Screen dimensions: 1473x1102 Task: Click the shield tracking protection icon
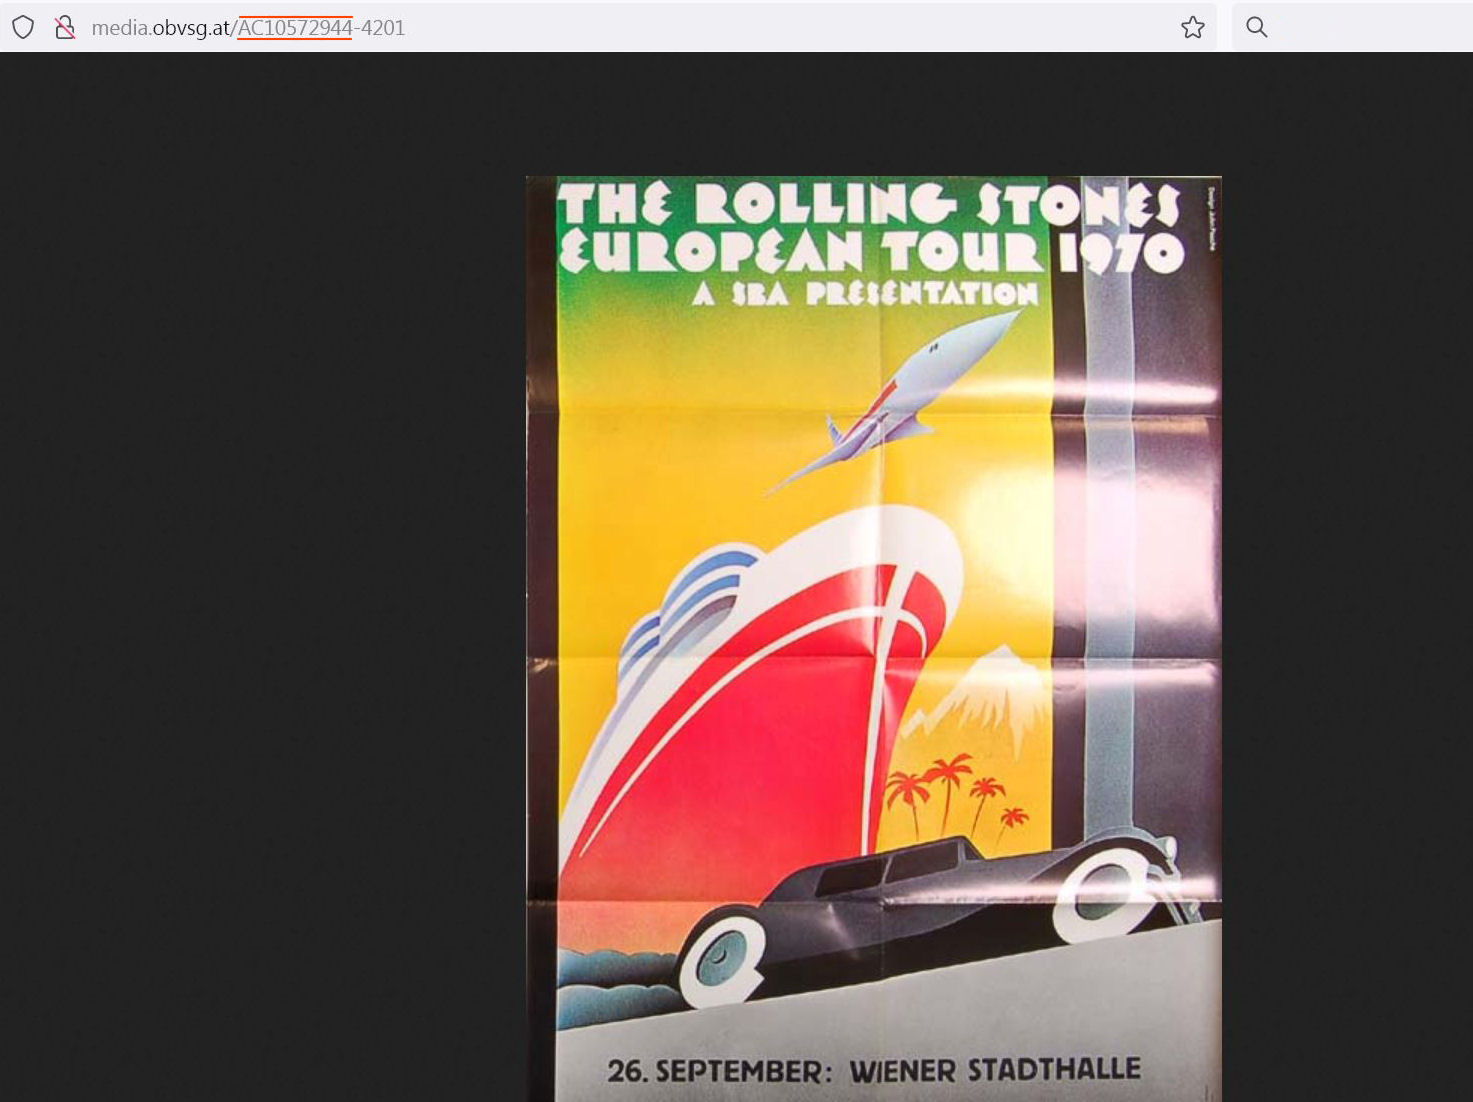[x=23, y=27]
